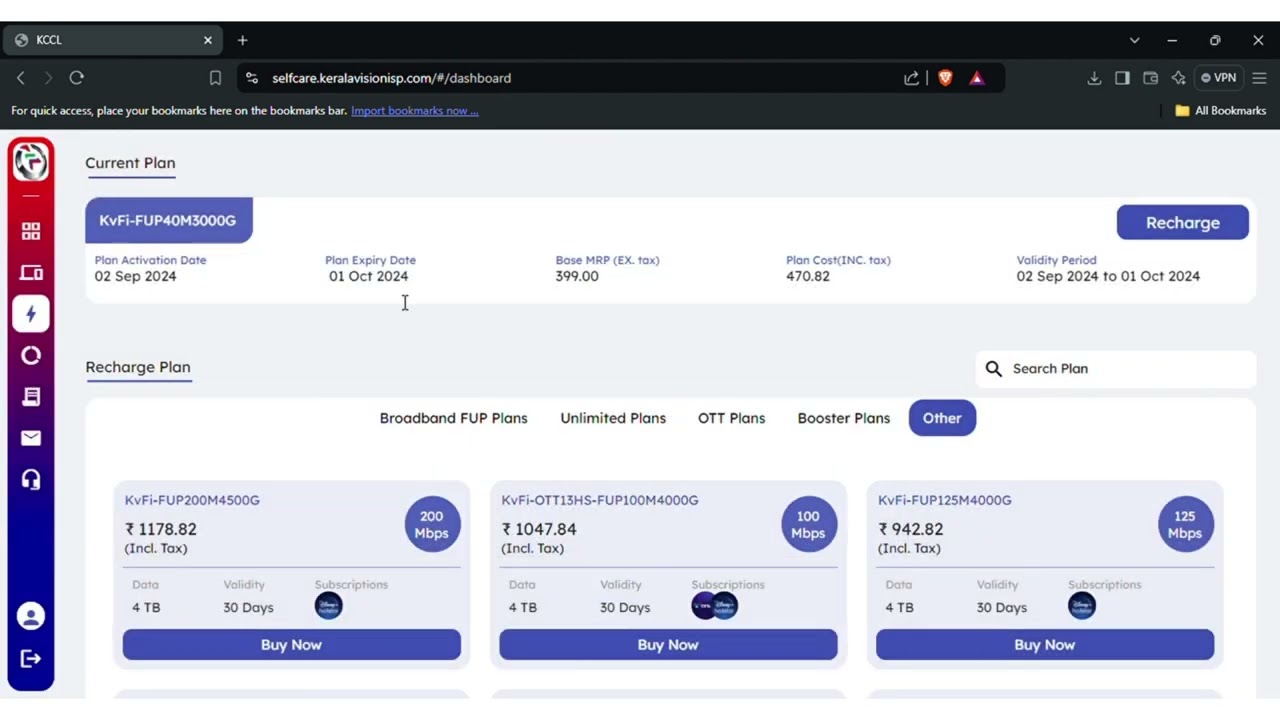Open the invoices receipt icon in sidebar
Viewport: 1280px width, 720px height.
tap(31, 397)
